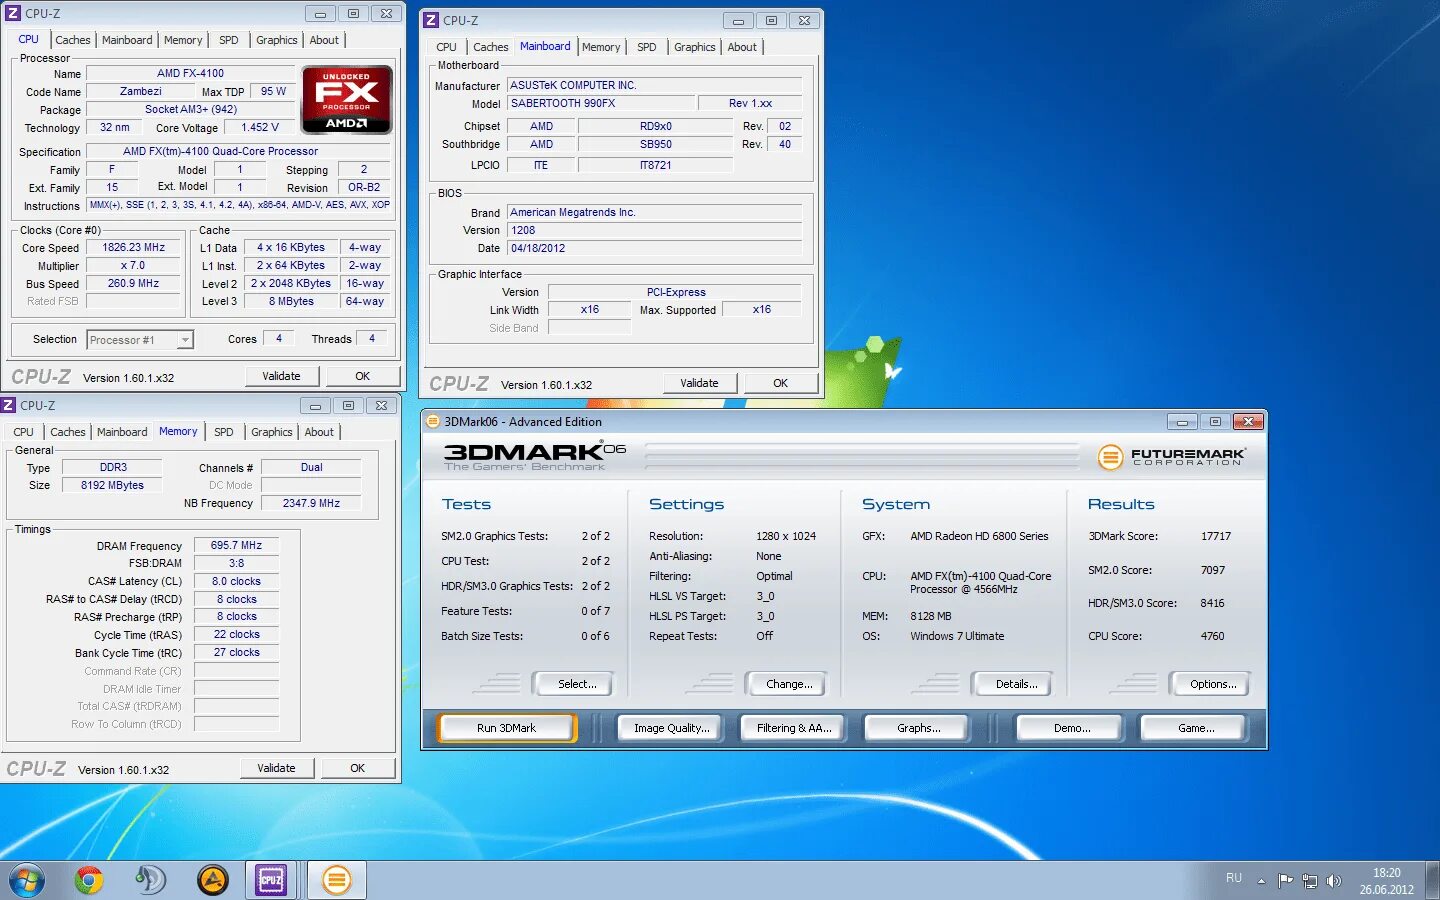Open Image Quality options
Image resolution: width=1440 pixels, height=900 pixels.
pyautogui.click(x=672, y=728)
